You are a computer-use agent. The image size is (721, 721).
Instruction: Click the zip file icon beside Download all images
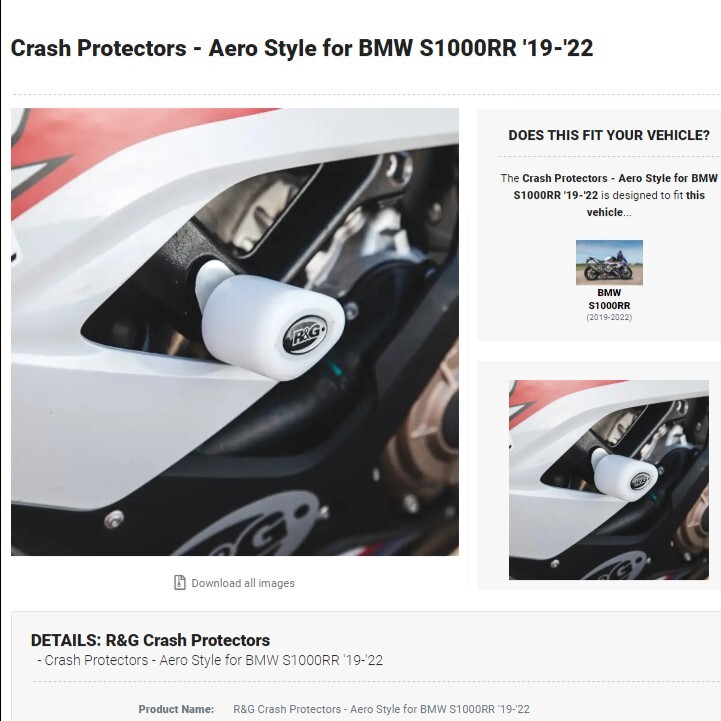pyautogui.click(x=179, y=582)
